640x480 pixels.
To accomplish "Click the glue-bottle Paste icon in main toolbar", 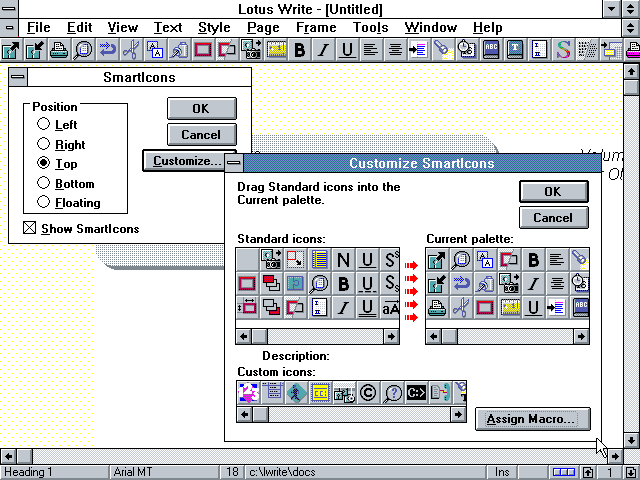I will click(179, 50).
